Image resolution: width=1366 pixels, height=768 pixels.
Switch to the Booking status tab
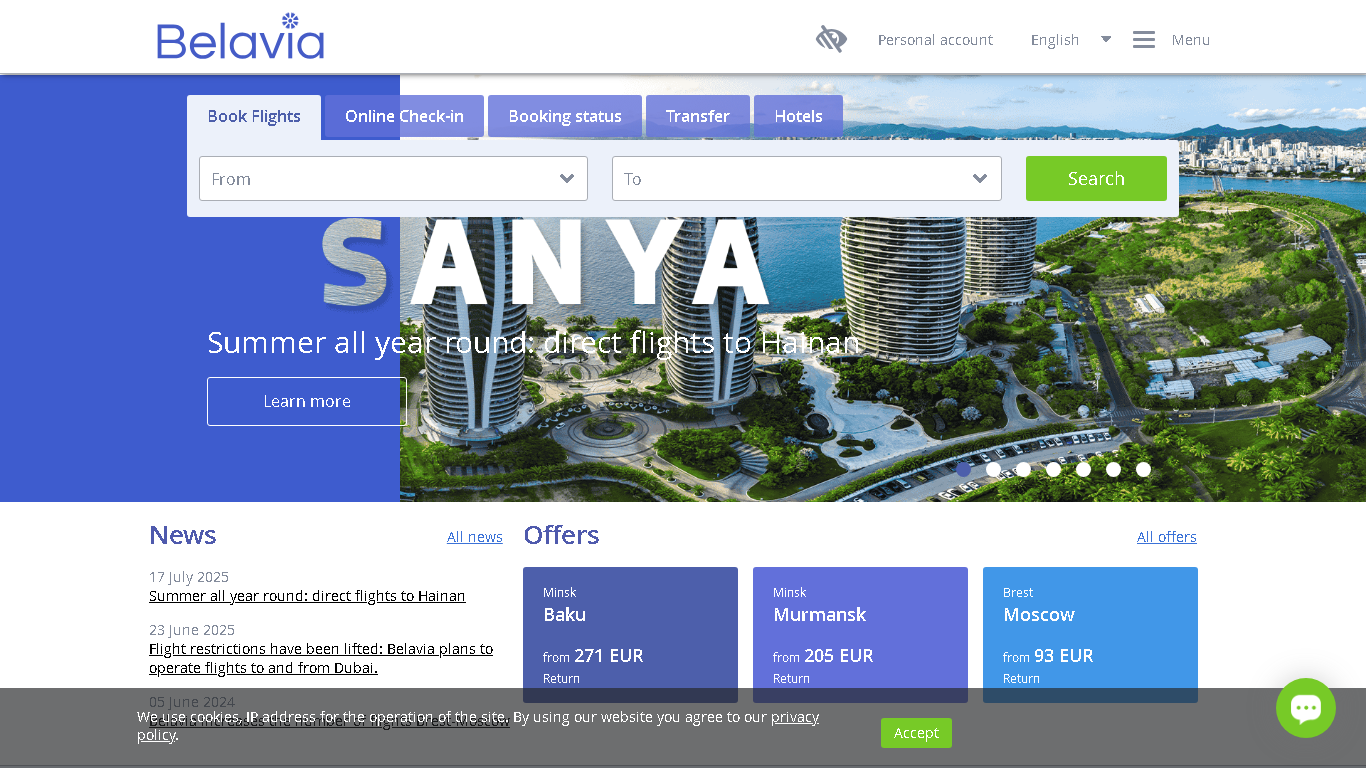tap(565, 117)
